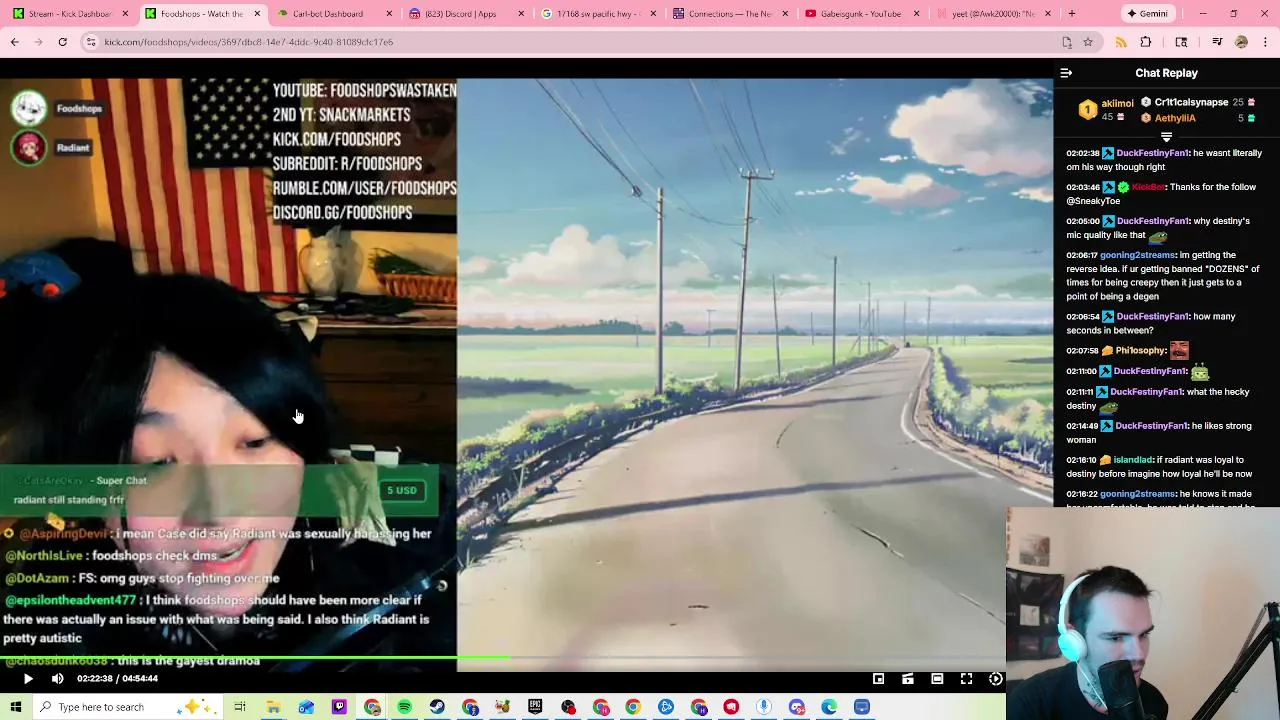The image size is (1280, 720).
Task: Collapse the Chat Replay panel
Action: coord(1066,73)
